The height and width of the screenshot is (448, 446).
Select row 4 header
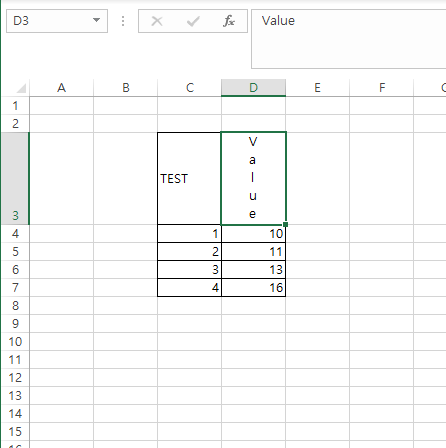[15, 234]
